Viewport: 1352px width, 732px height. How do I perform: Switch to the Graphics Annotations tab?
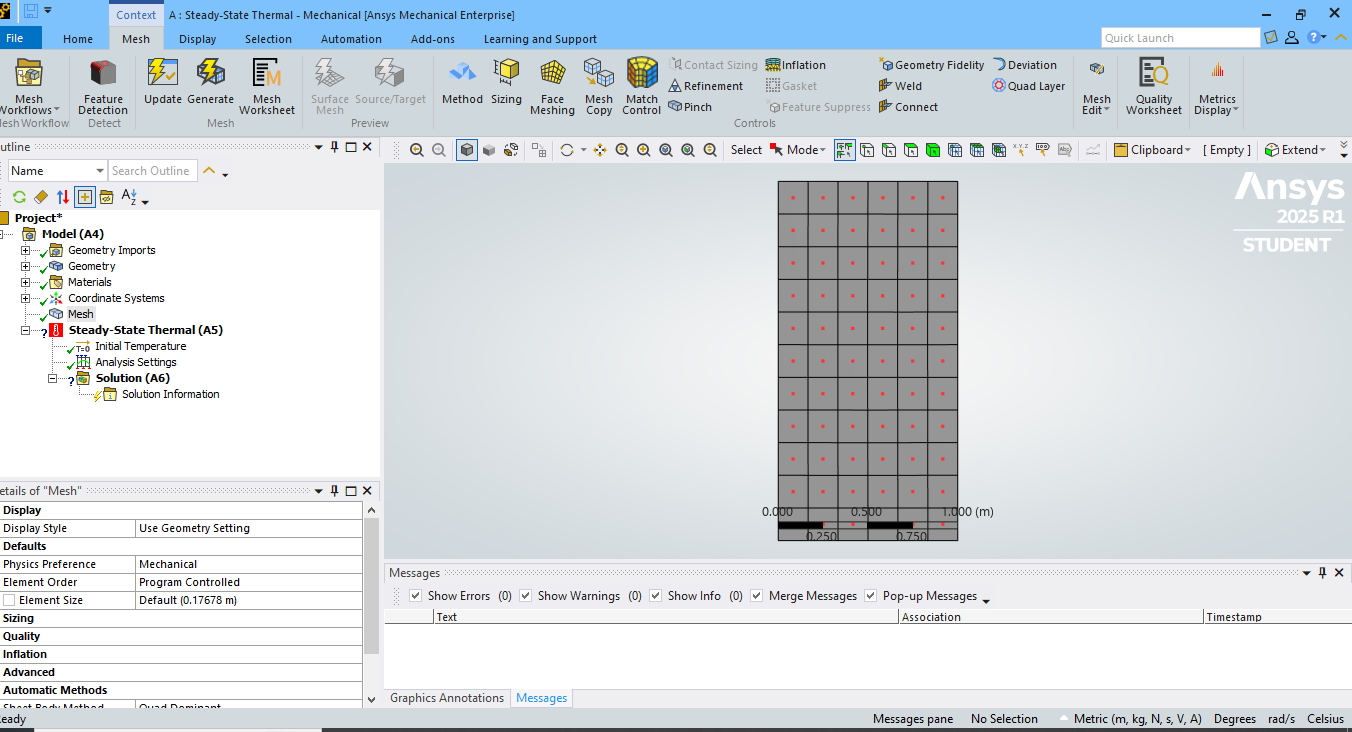pyautogui.click(x=447, y=698)
